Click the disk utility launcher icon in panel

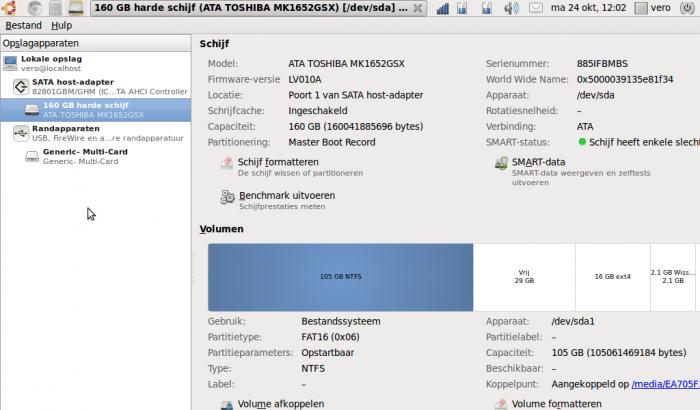pos(75,8)
